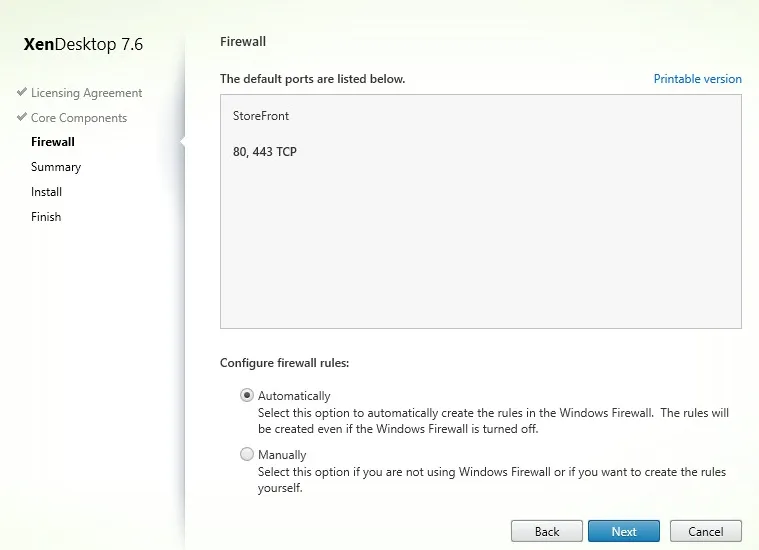The image size is (759, 550).
Task: Select the Manually radio button
Action: [247, 454]
